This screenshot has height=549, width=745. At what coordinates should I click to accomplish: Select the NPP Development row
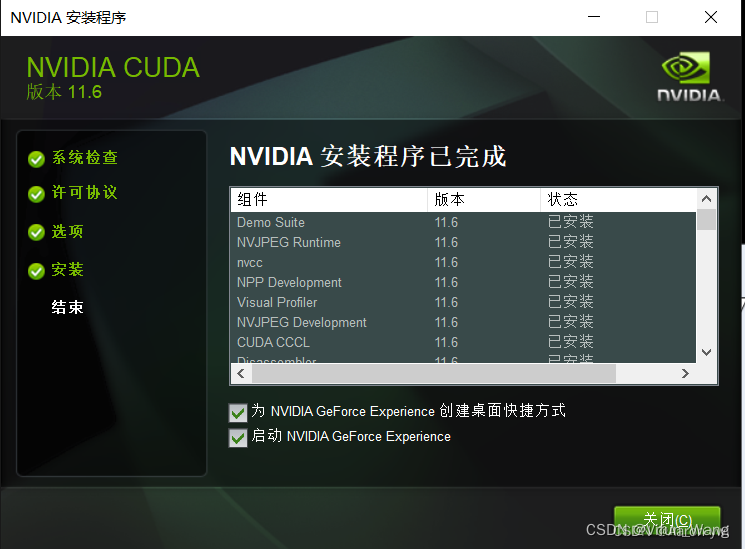coord(463,282)
